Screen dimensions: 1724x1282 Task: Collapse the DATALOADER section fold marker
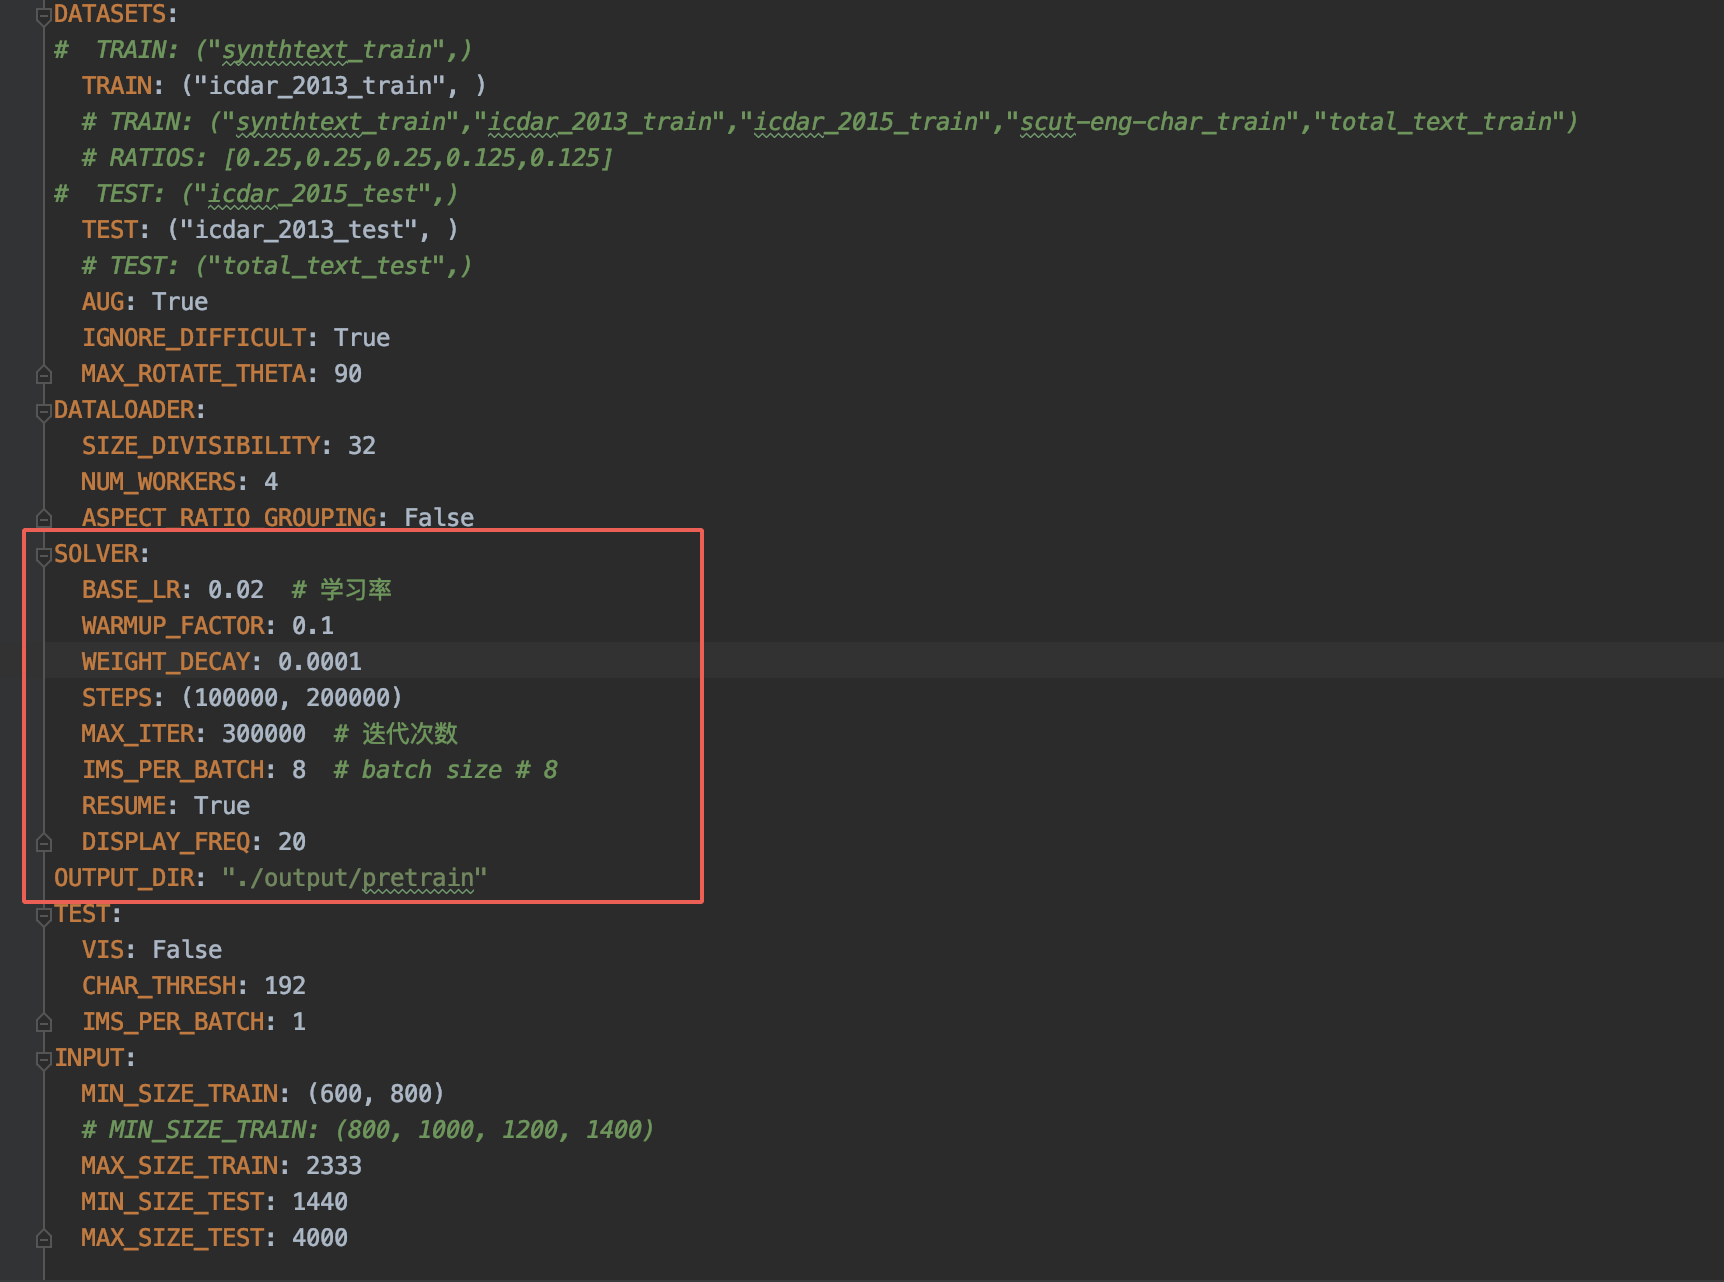43,411
